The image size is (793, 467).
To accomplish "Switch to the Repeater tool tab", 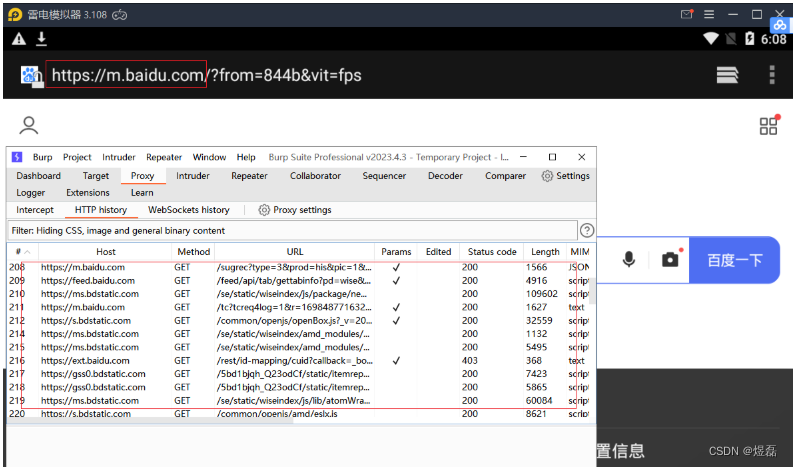I will pos(249,176).
